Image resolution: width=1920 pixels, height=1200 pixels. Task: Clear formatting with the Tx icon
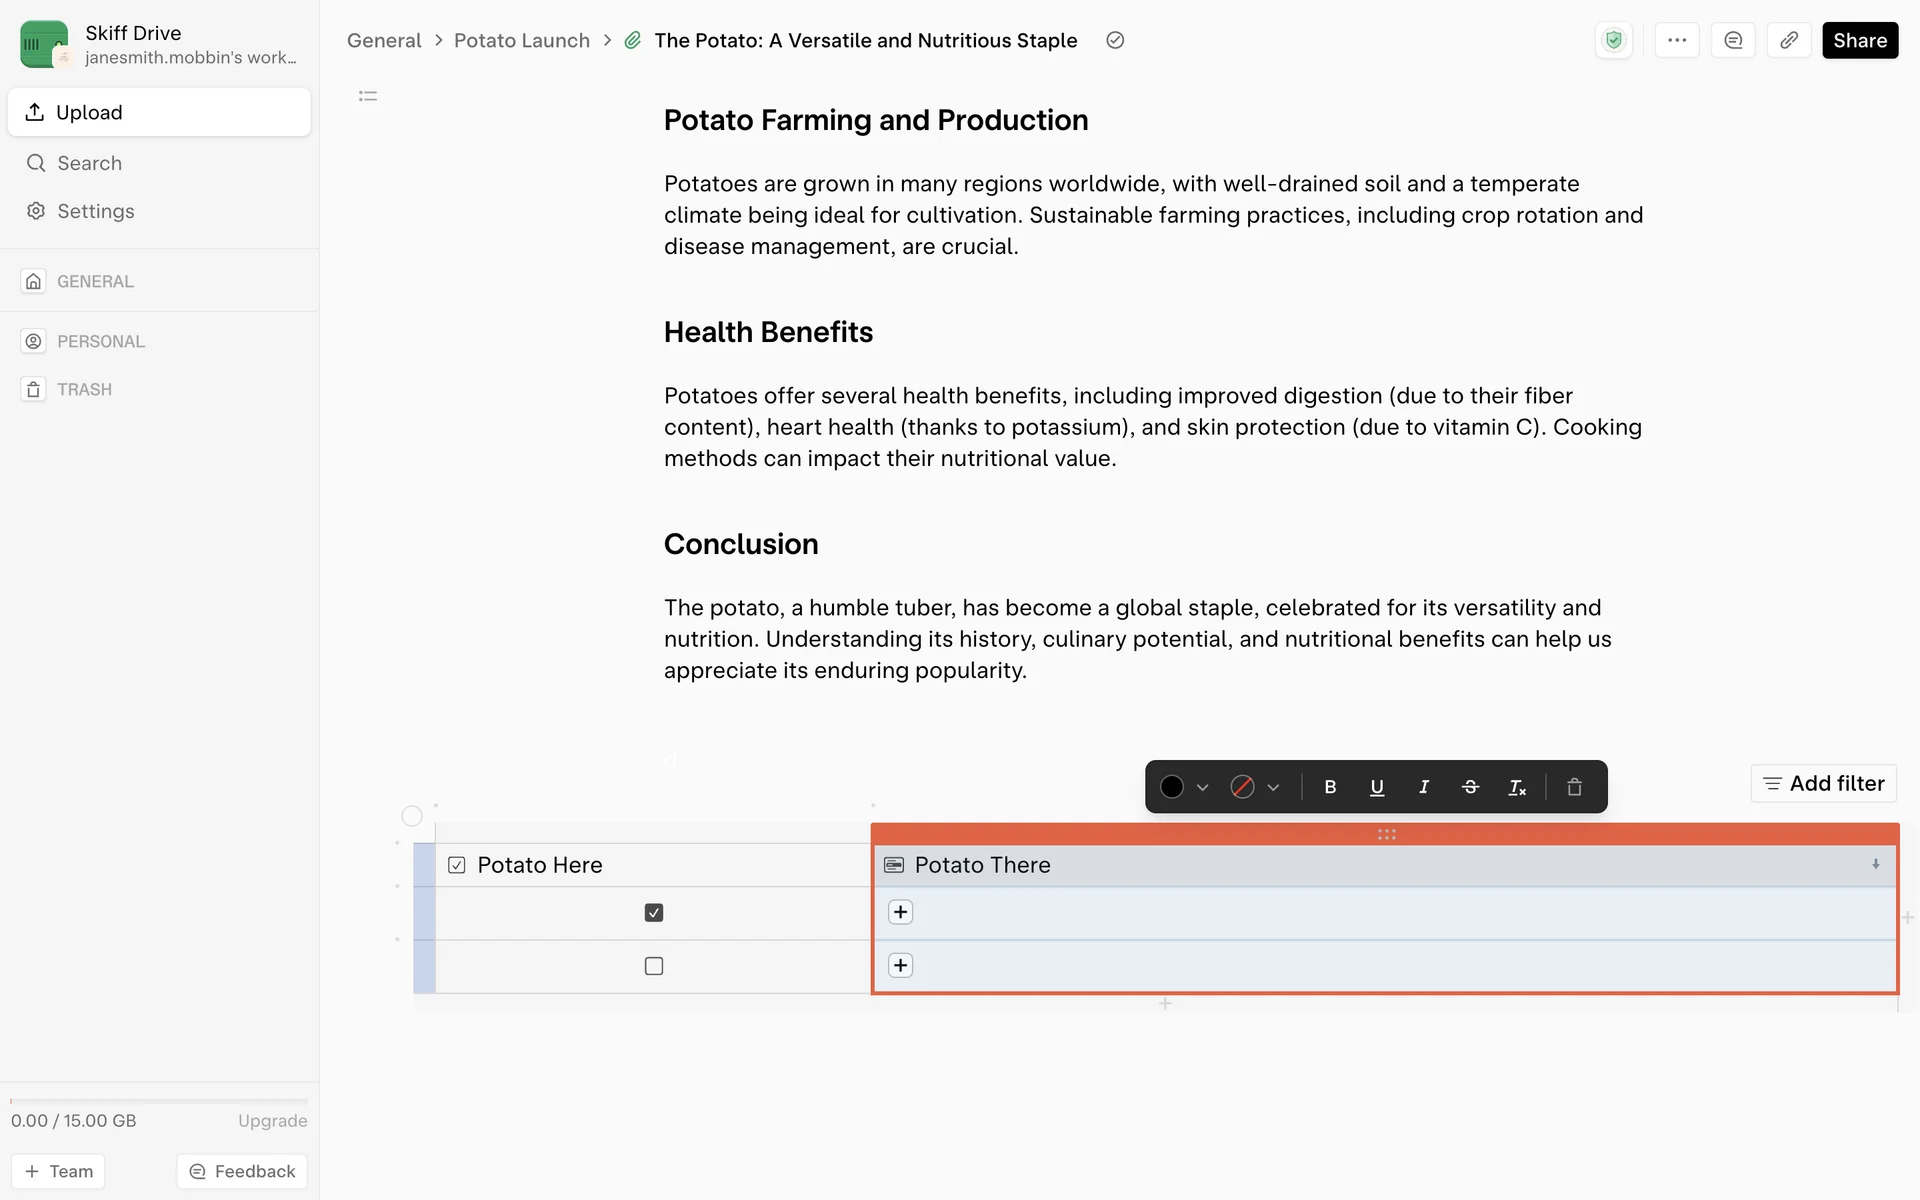(x=1517, y=788)
